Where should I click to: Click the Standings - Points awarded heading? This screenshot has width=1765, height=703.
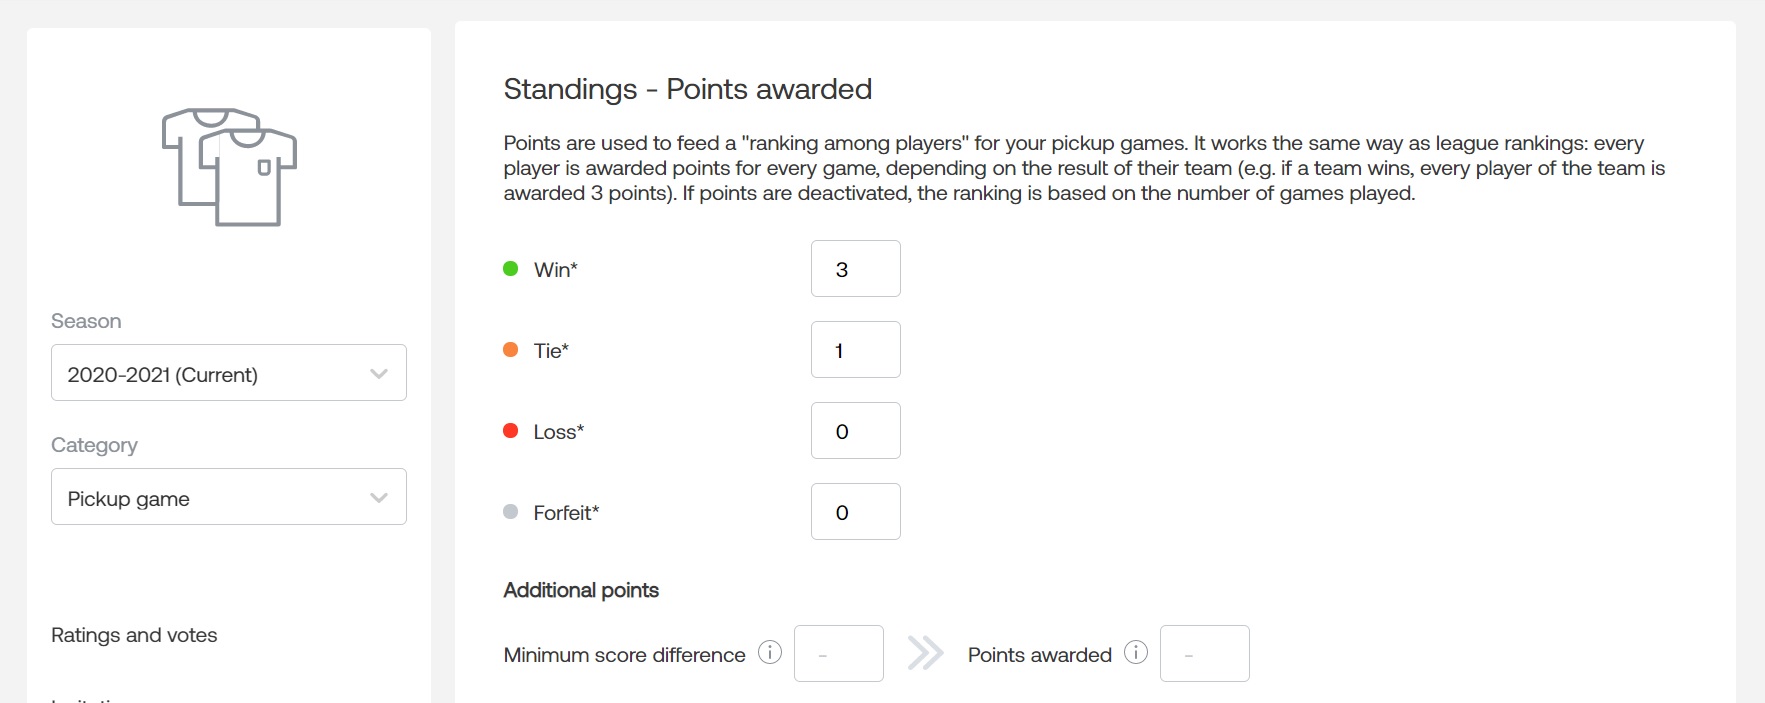coord(687,89)
